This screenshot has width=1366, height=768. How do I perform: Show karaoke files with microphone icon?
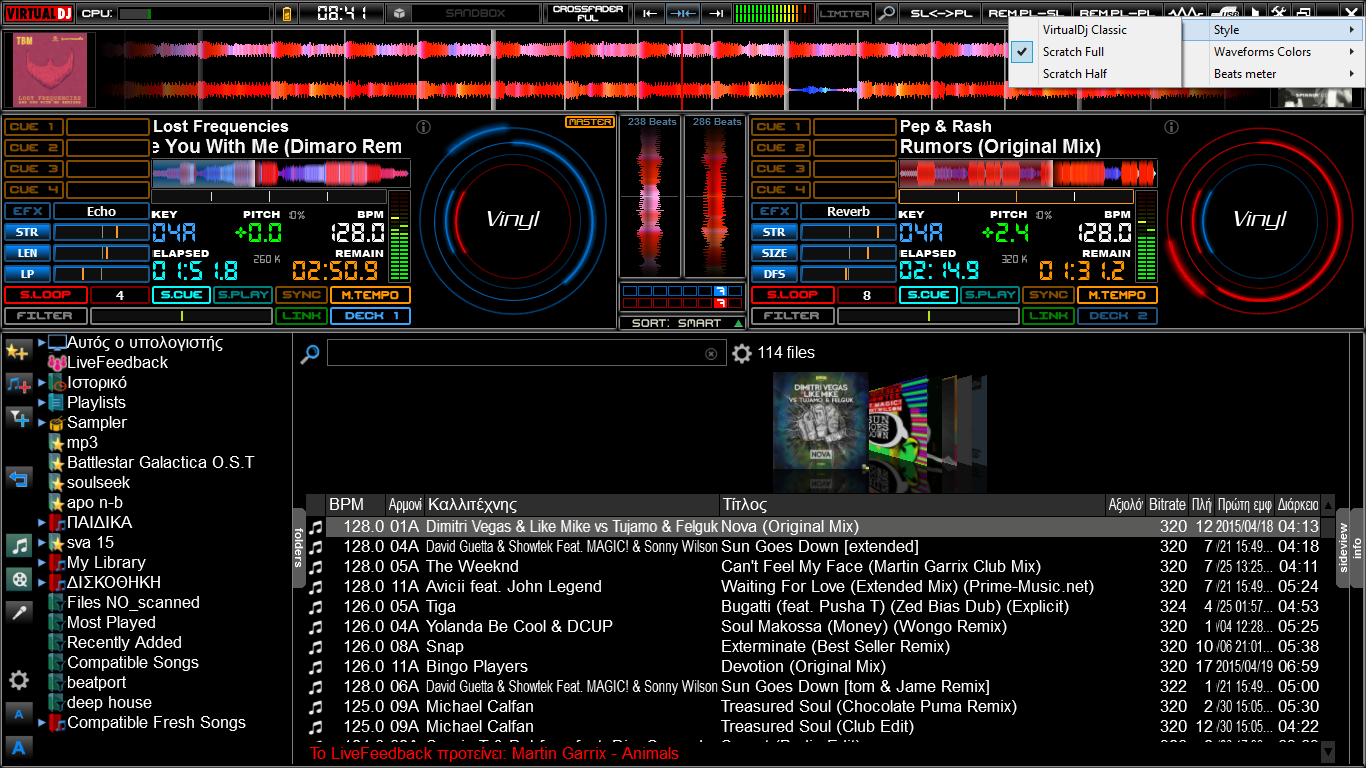(18, 611)
